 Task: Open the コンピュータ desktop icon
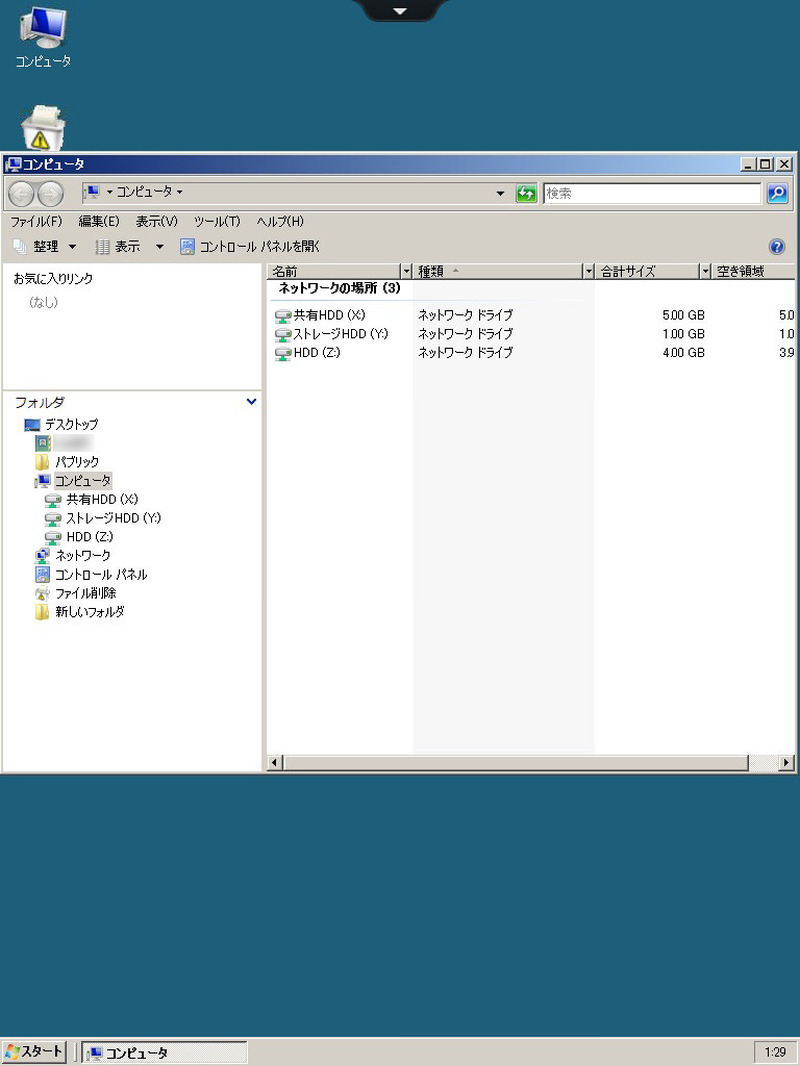[x=43, y=37]
